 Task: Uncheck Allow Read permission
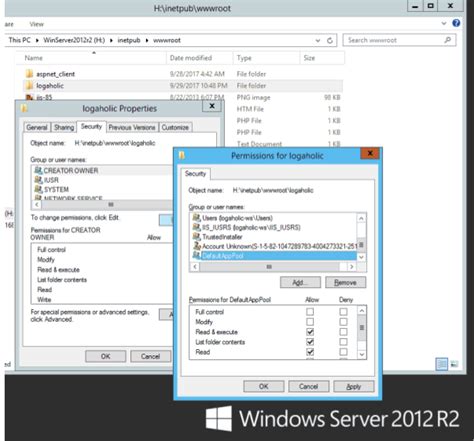click(x=310, y=352)
